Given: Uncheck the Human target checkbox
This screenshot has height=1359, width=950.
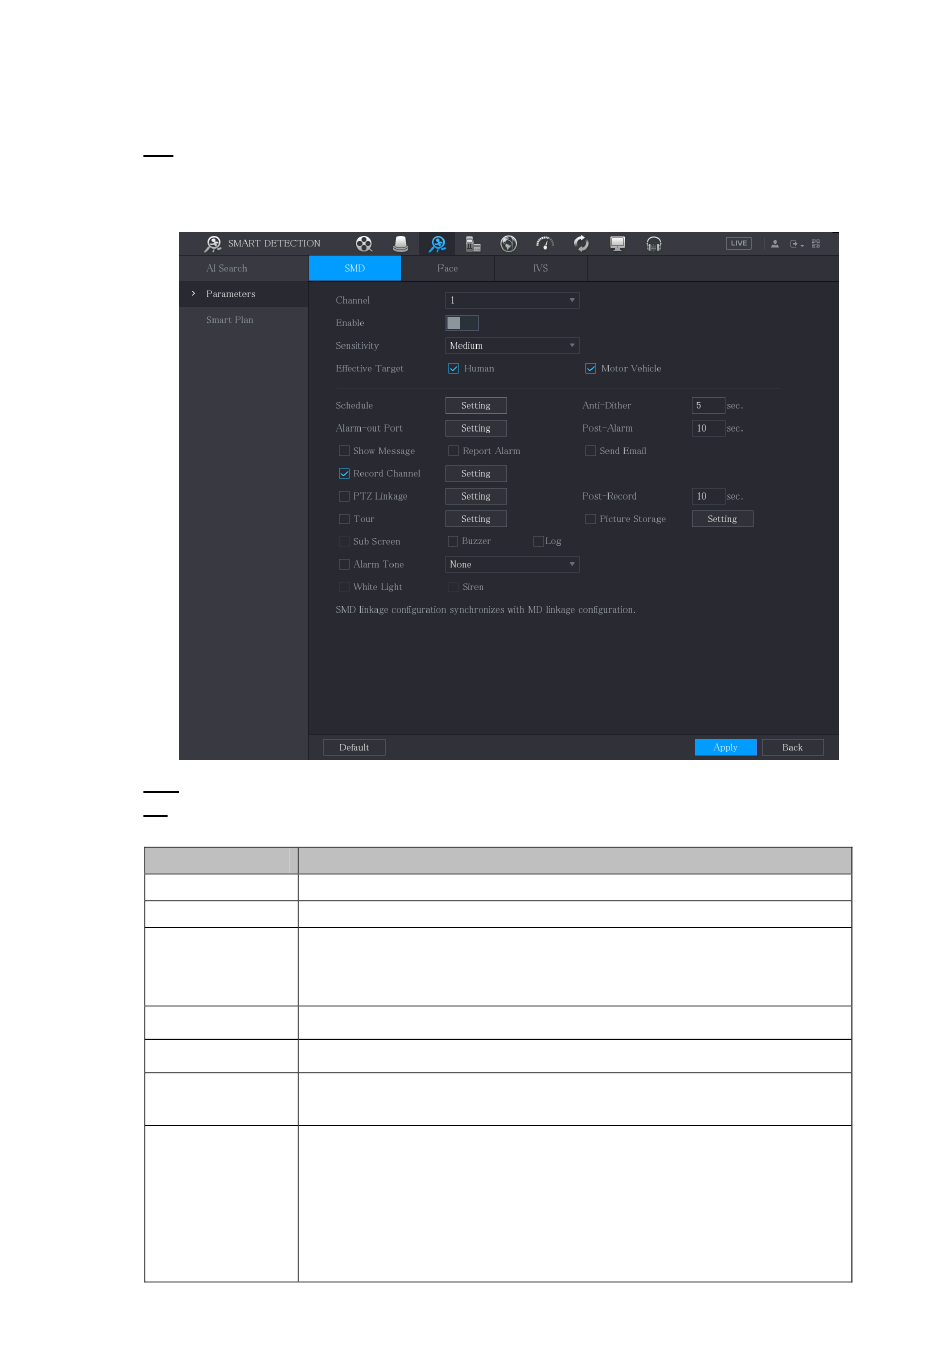Looking at the screenshot, I should [x=453, y=369].
